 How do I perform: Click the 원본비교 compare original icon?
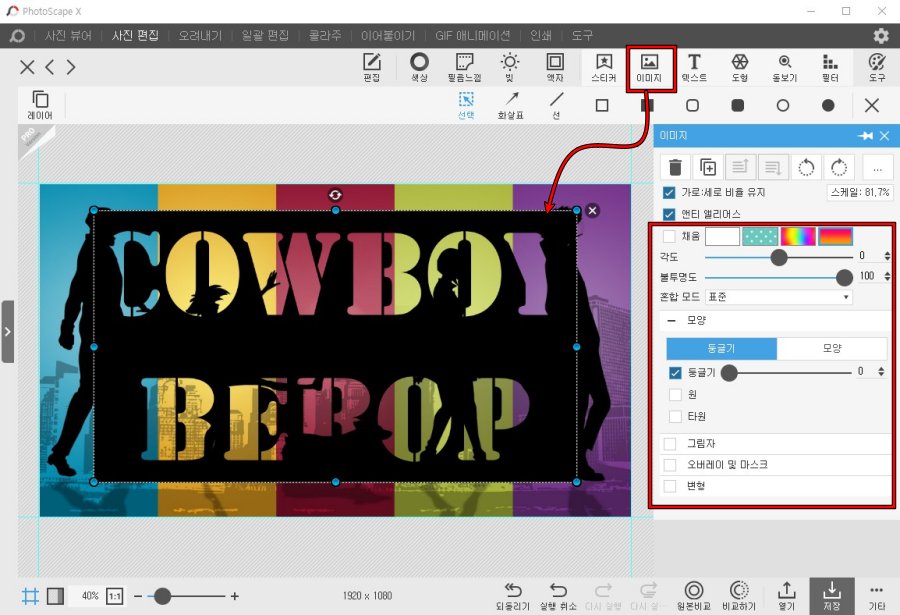[x=694, y=595]
